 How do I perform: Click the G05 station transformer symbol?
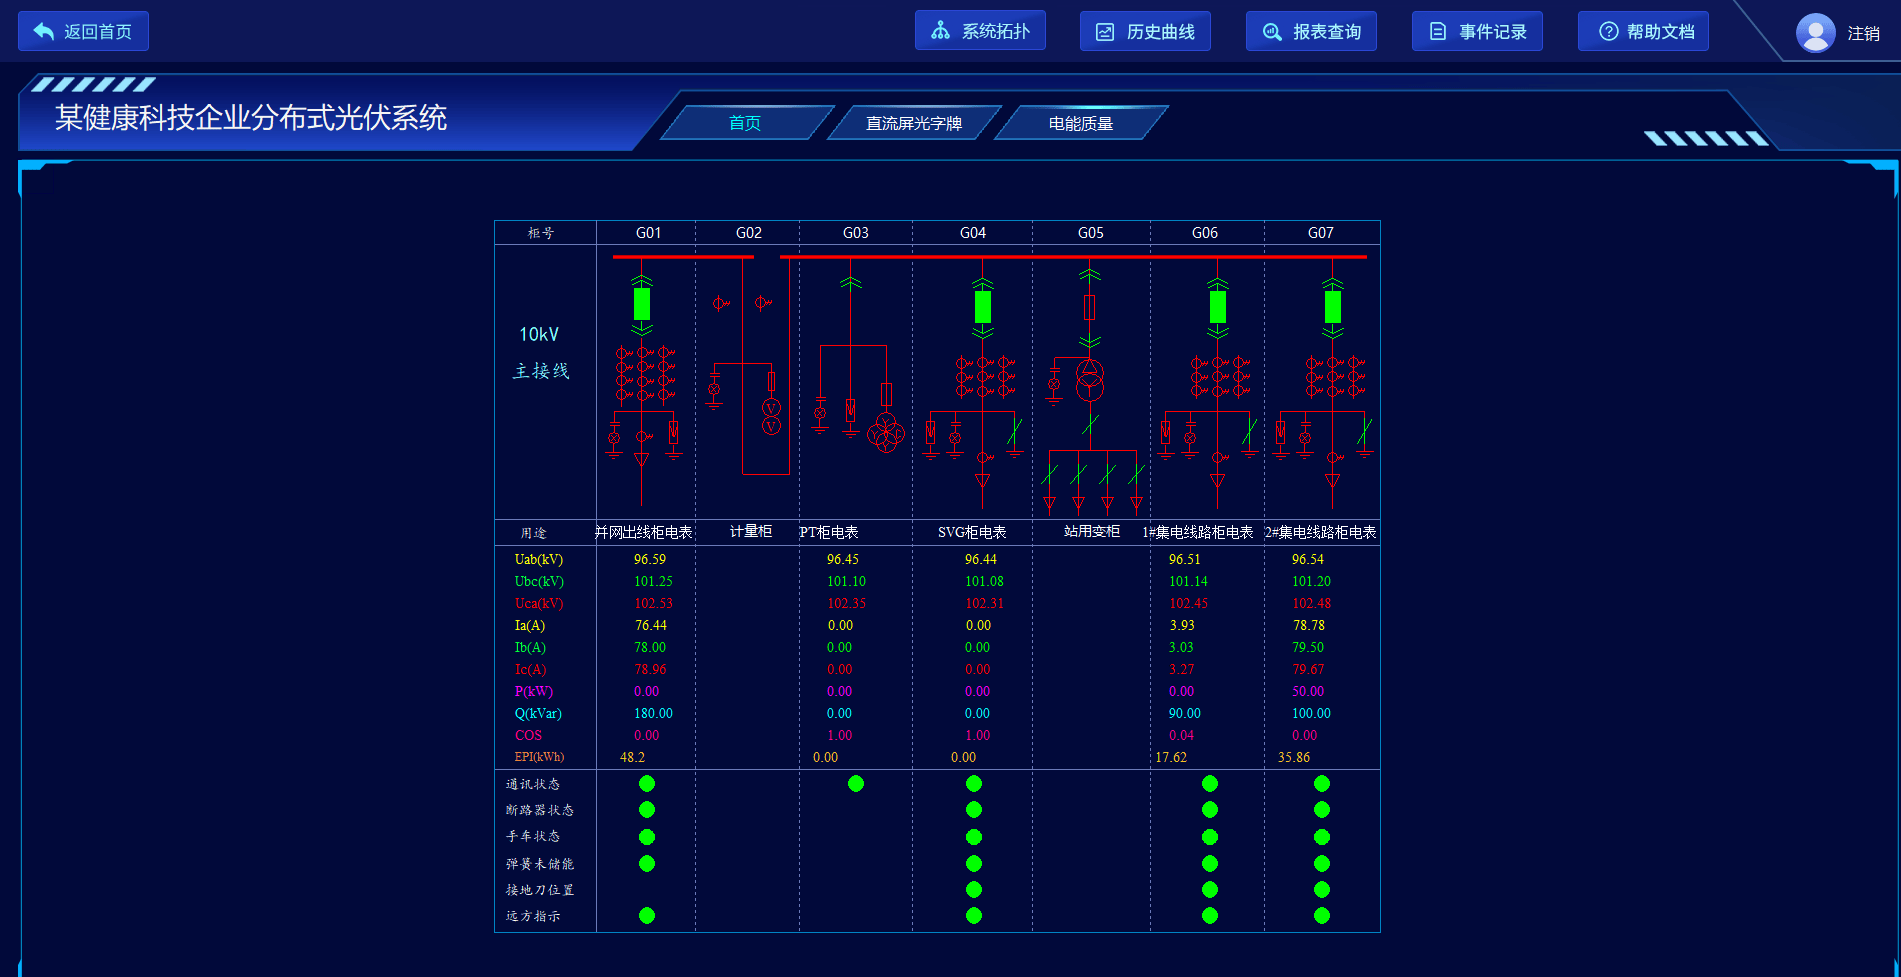1090,380
